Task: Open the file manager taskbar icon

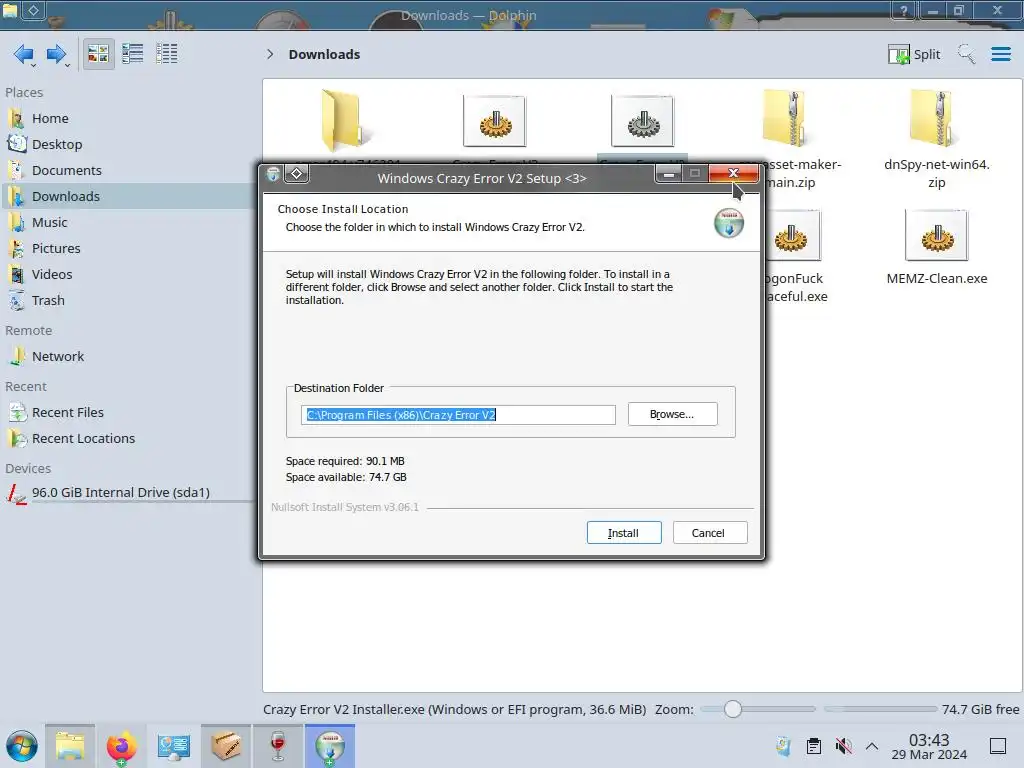Action: 70,746
